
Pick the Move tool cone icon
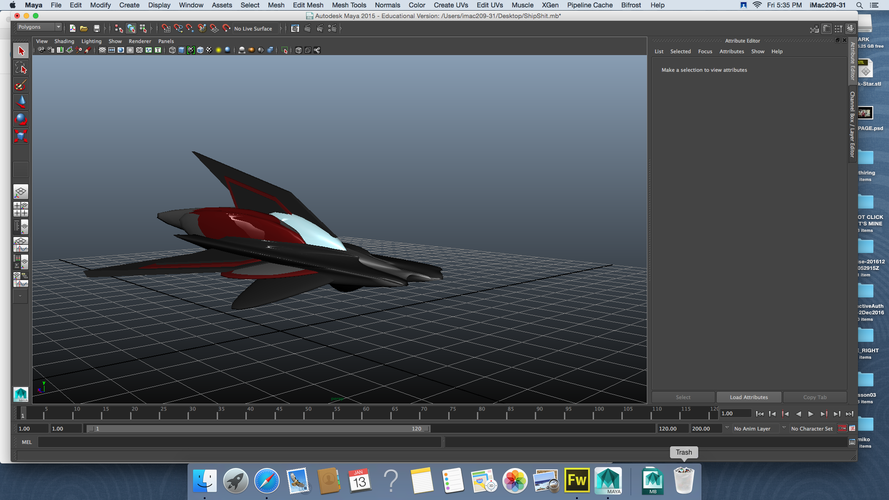click(21, 103)
